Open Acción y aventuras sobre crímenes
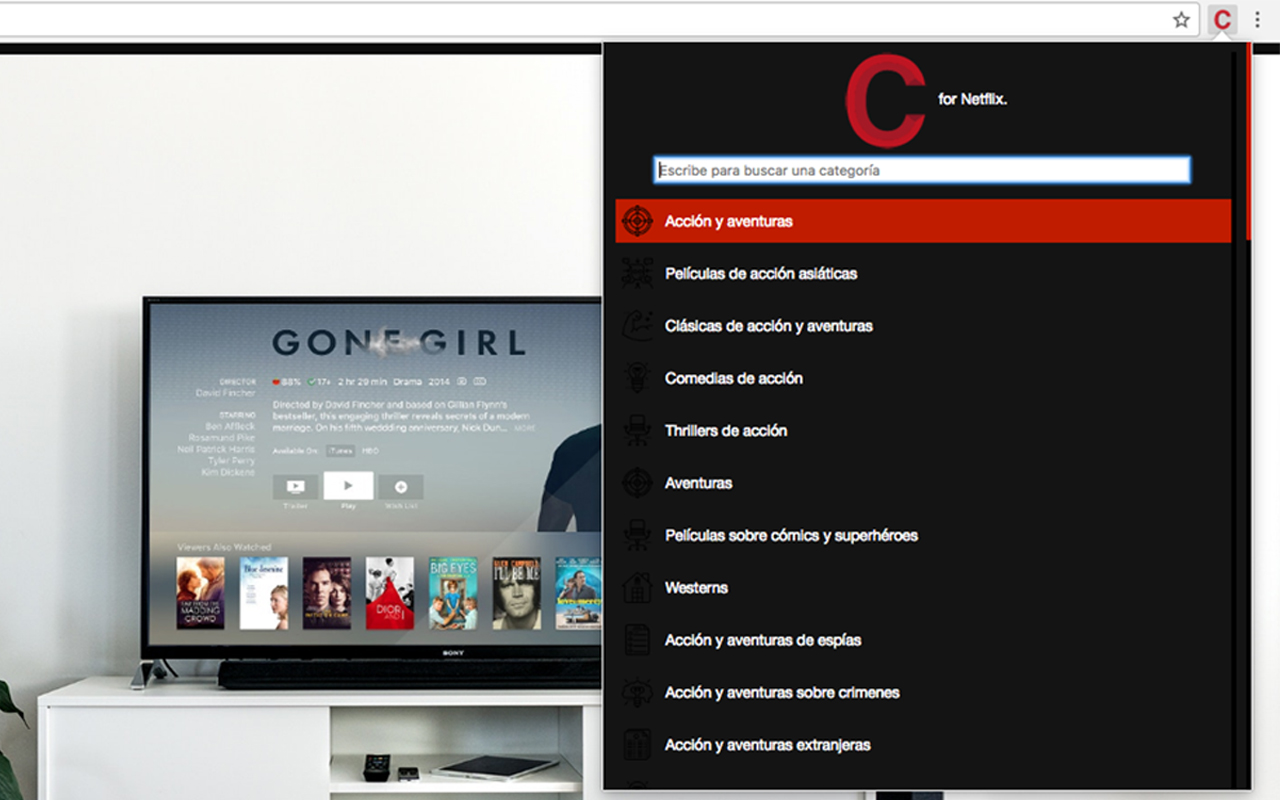1280x800 pixels. point(923,692)
